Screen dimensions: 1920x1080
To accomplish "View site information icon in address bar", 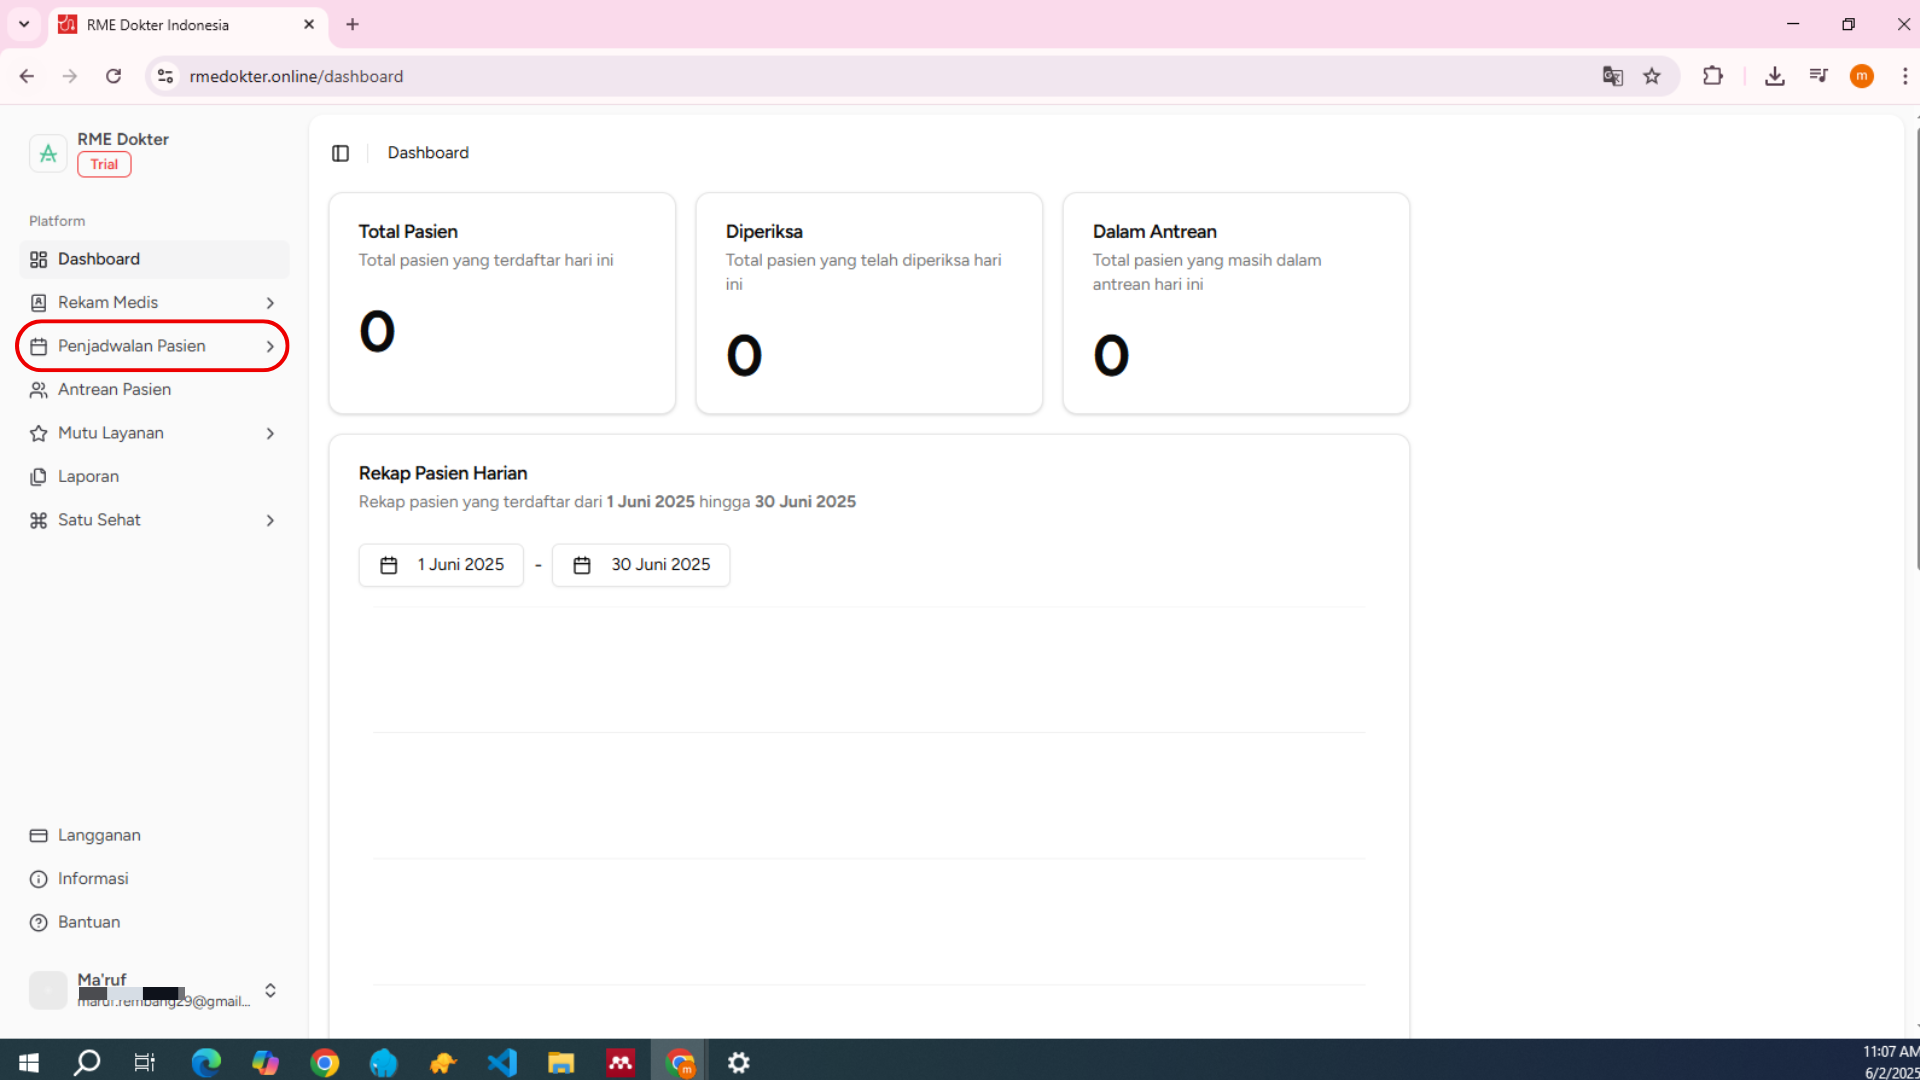I will [166, 76].
